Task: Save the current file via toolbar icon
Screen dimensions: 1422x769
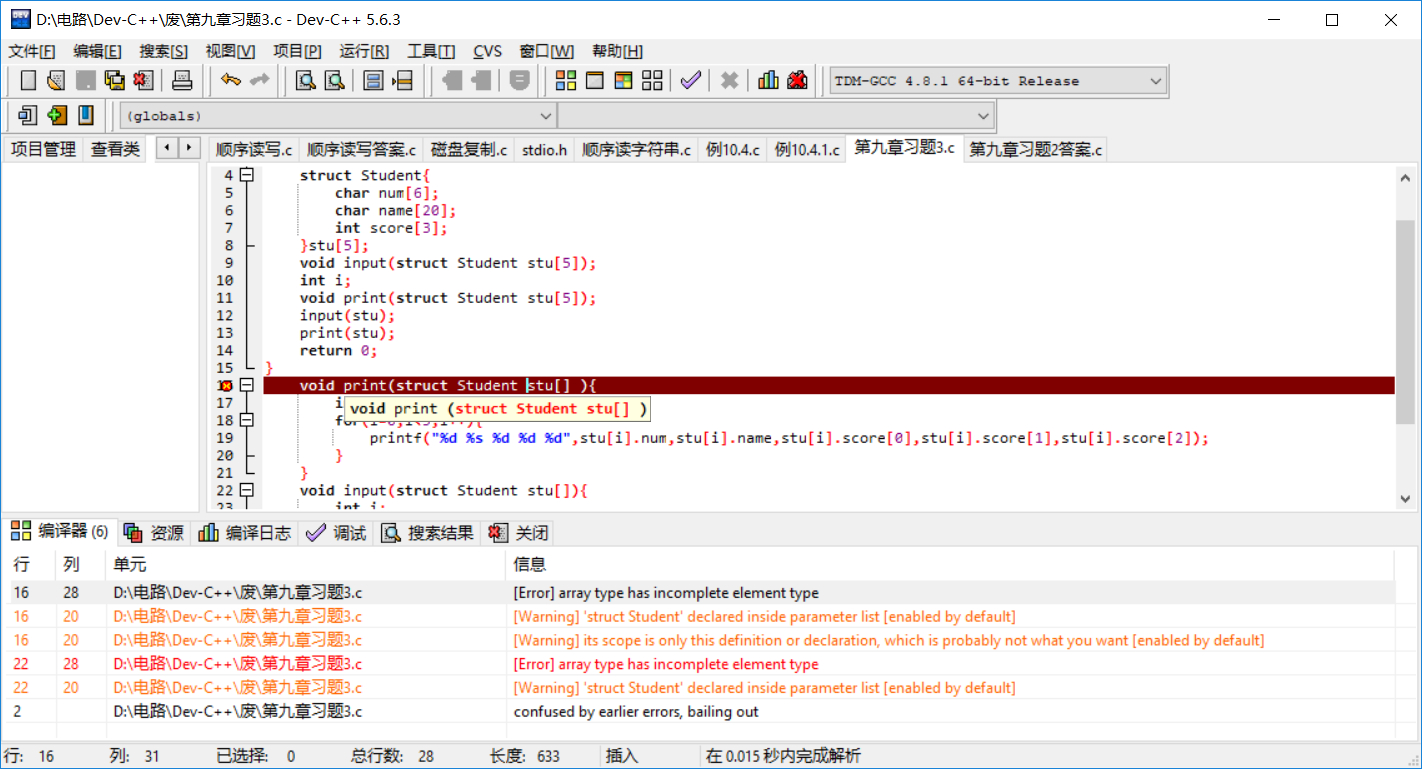Action: click(x=86, y=81)
